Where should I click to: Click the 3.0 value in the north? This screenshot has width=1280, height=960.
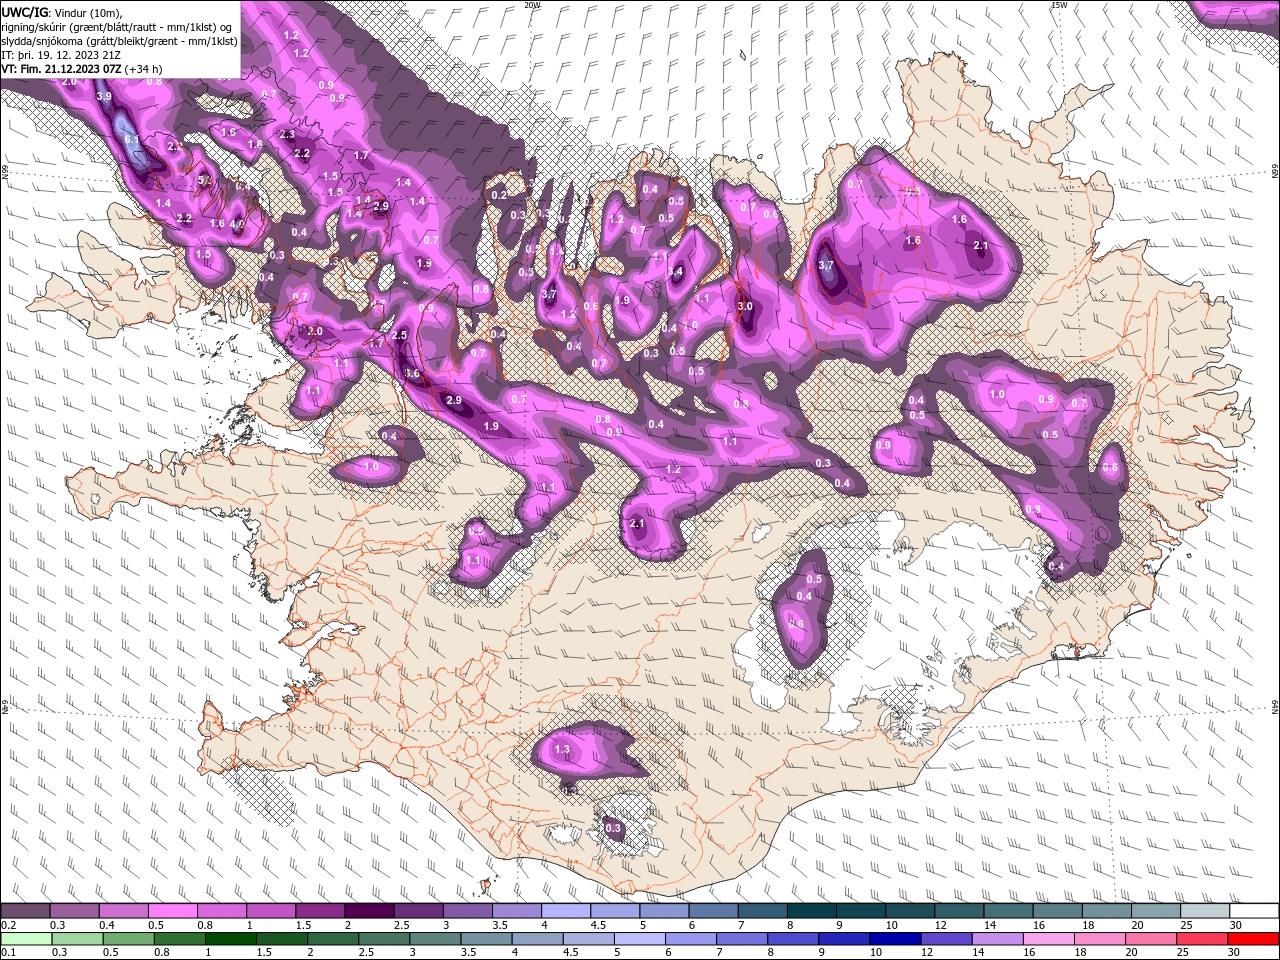[x=745, y=306]
